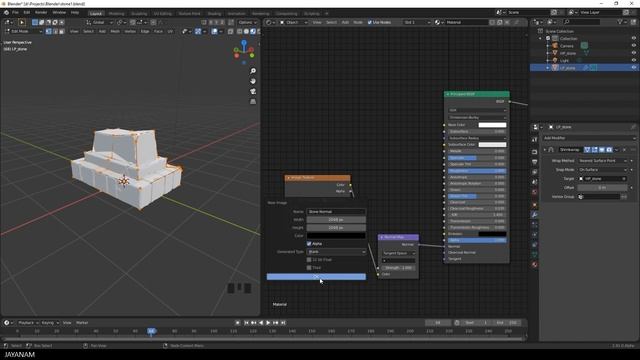Viewport: 640px width, 360px height.
Task: Enable the 32 bit Float checkbox
Action: click(309, 260)
